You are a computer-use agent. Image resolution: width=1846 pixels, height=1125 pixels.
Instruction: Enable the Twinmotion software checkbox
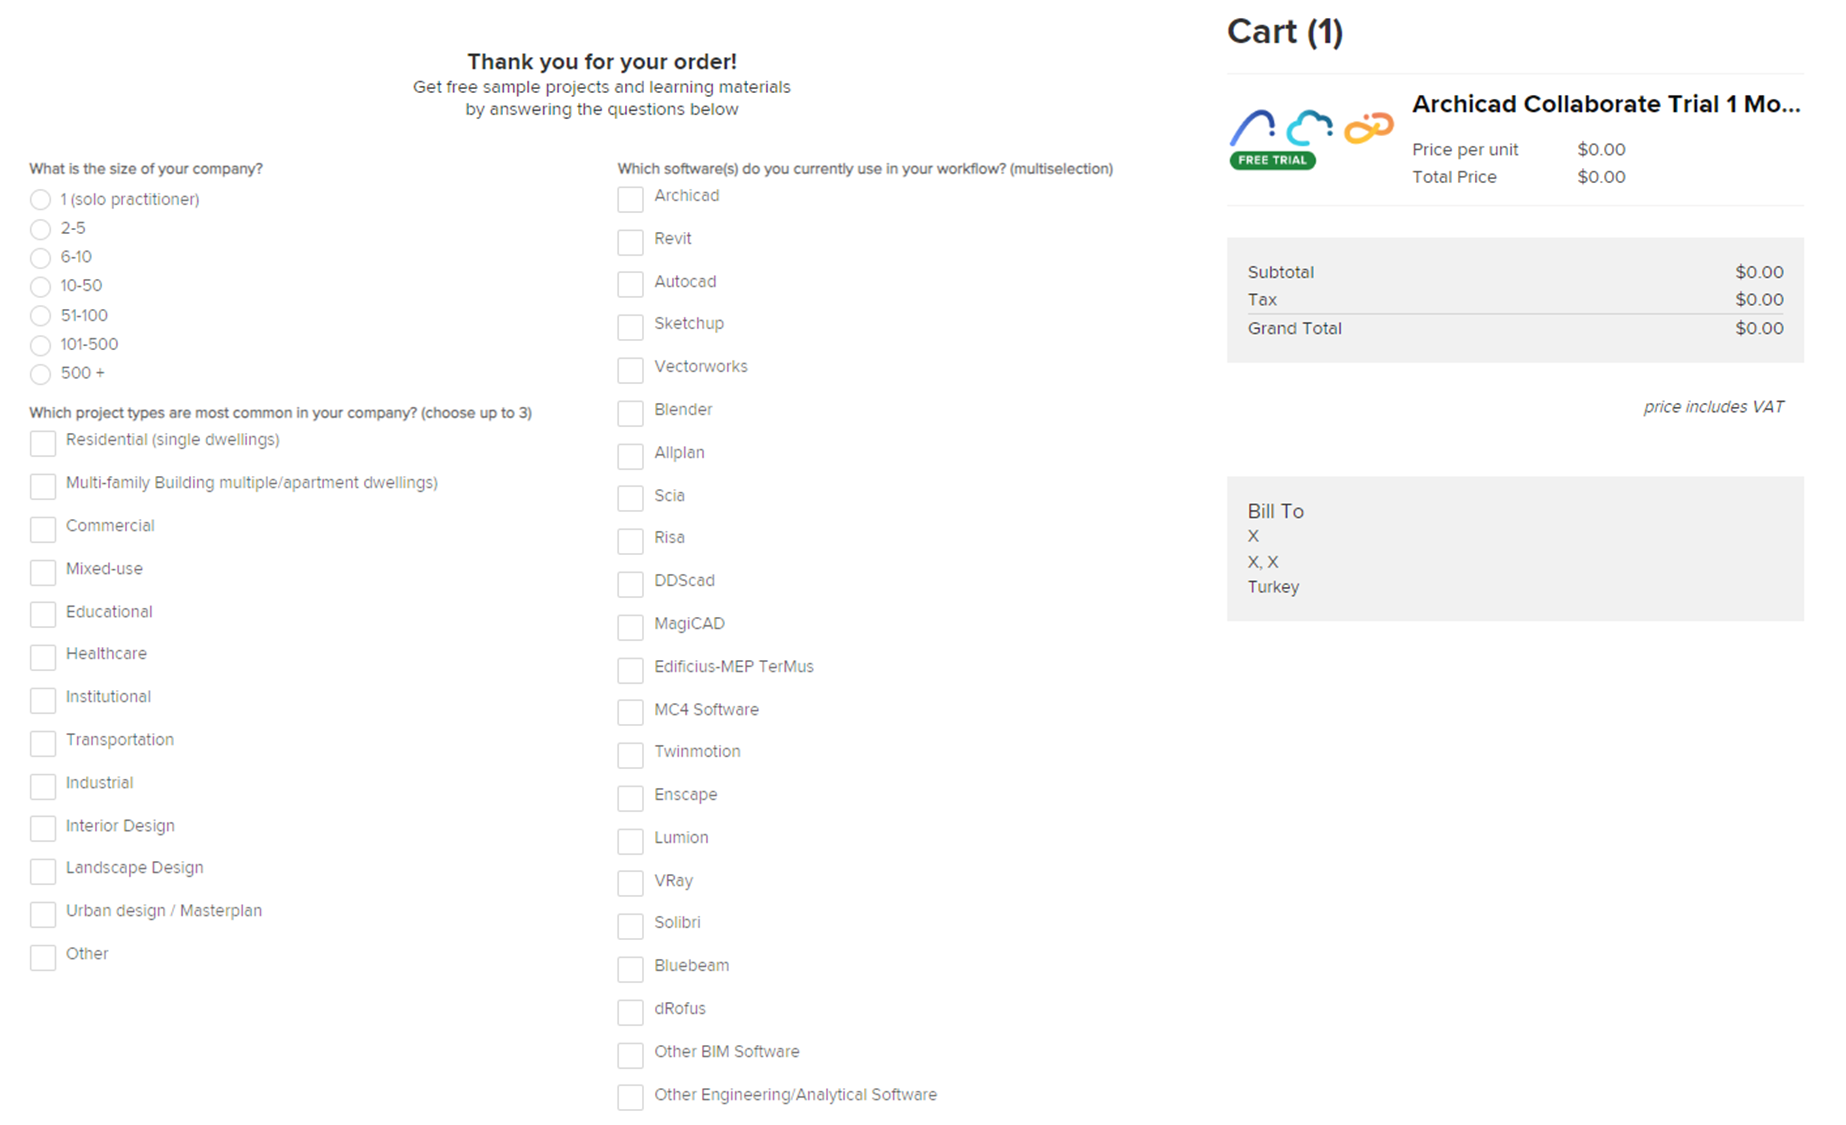630,755
